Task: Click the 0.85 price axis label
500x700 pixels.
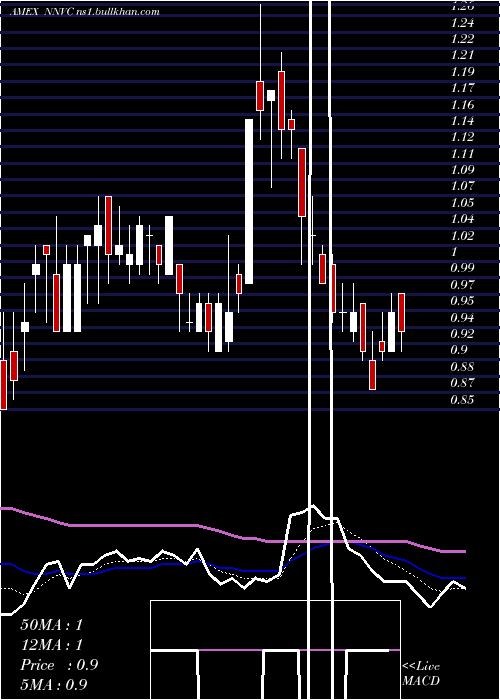Action: pos(462,400)
